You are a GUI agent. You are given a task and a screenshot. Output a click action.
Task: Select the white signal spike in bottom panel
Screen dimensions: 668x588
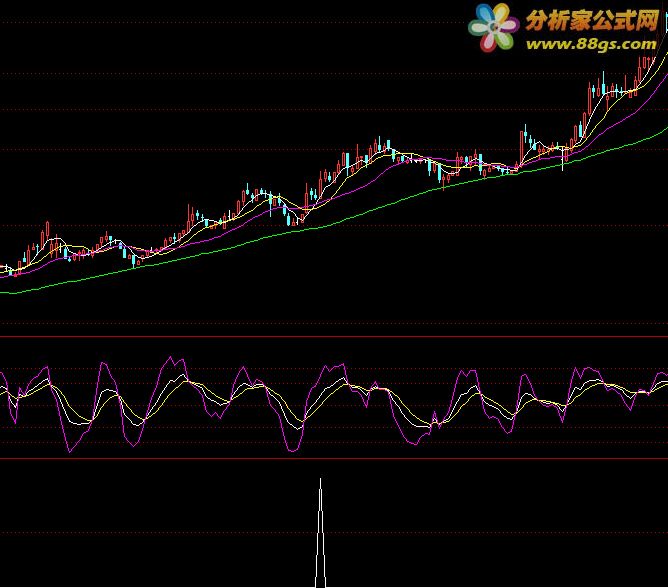point(320,533)
